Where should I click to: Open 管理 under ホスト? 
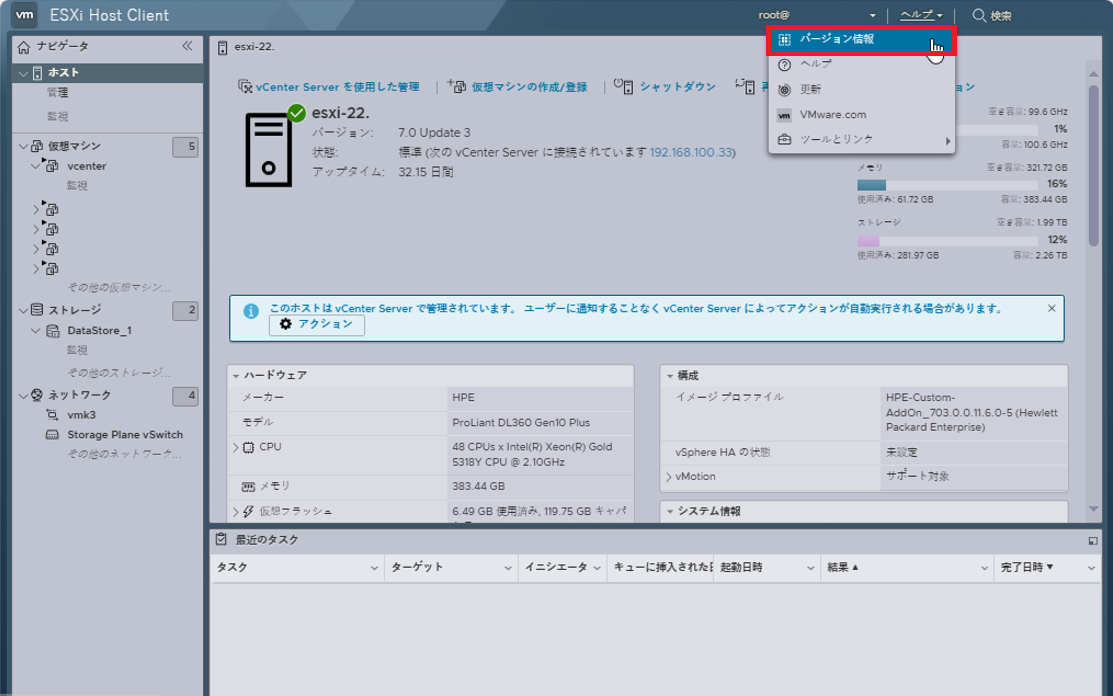57,93
